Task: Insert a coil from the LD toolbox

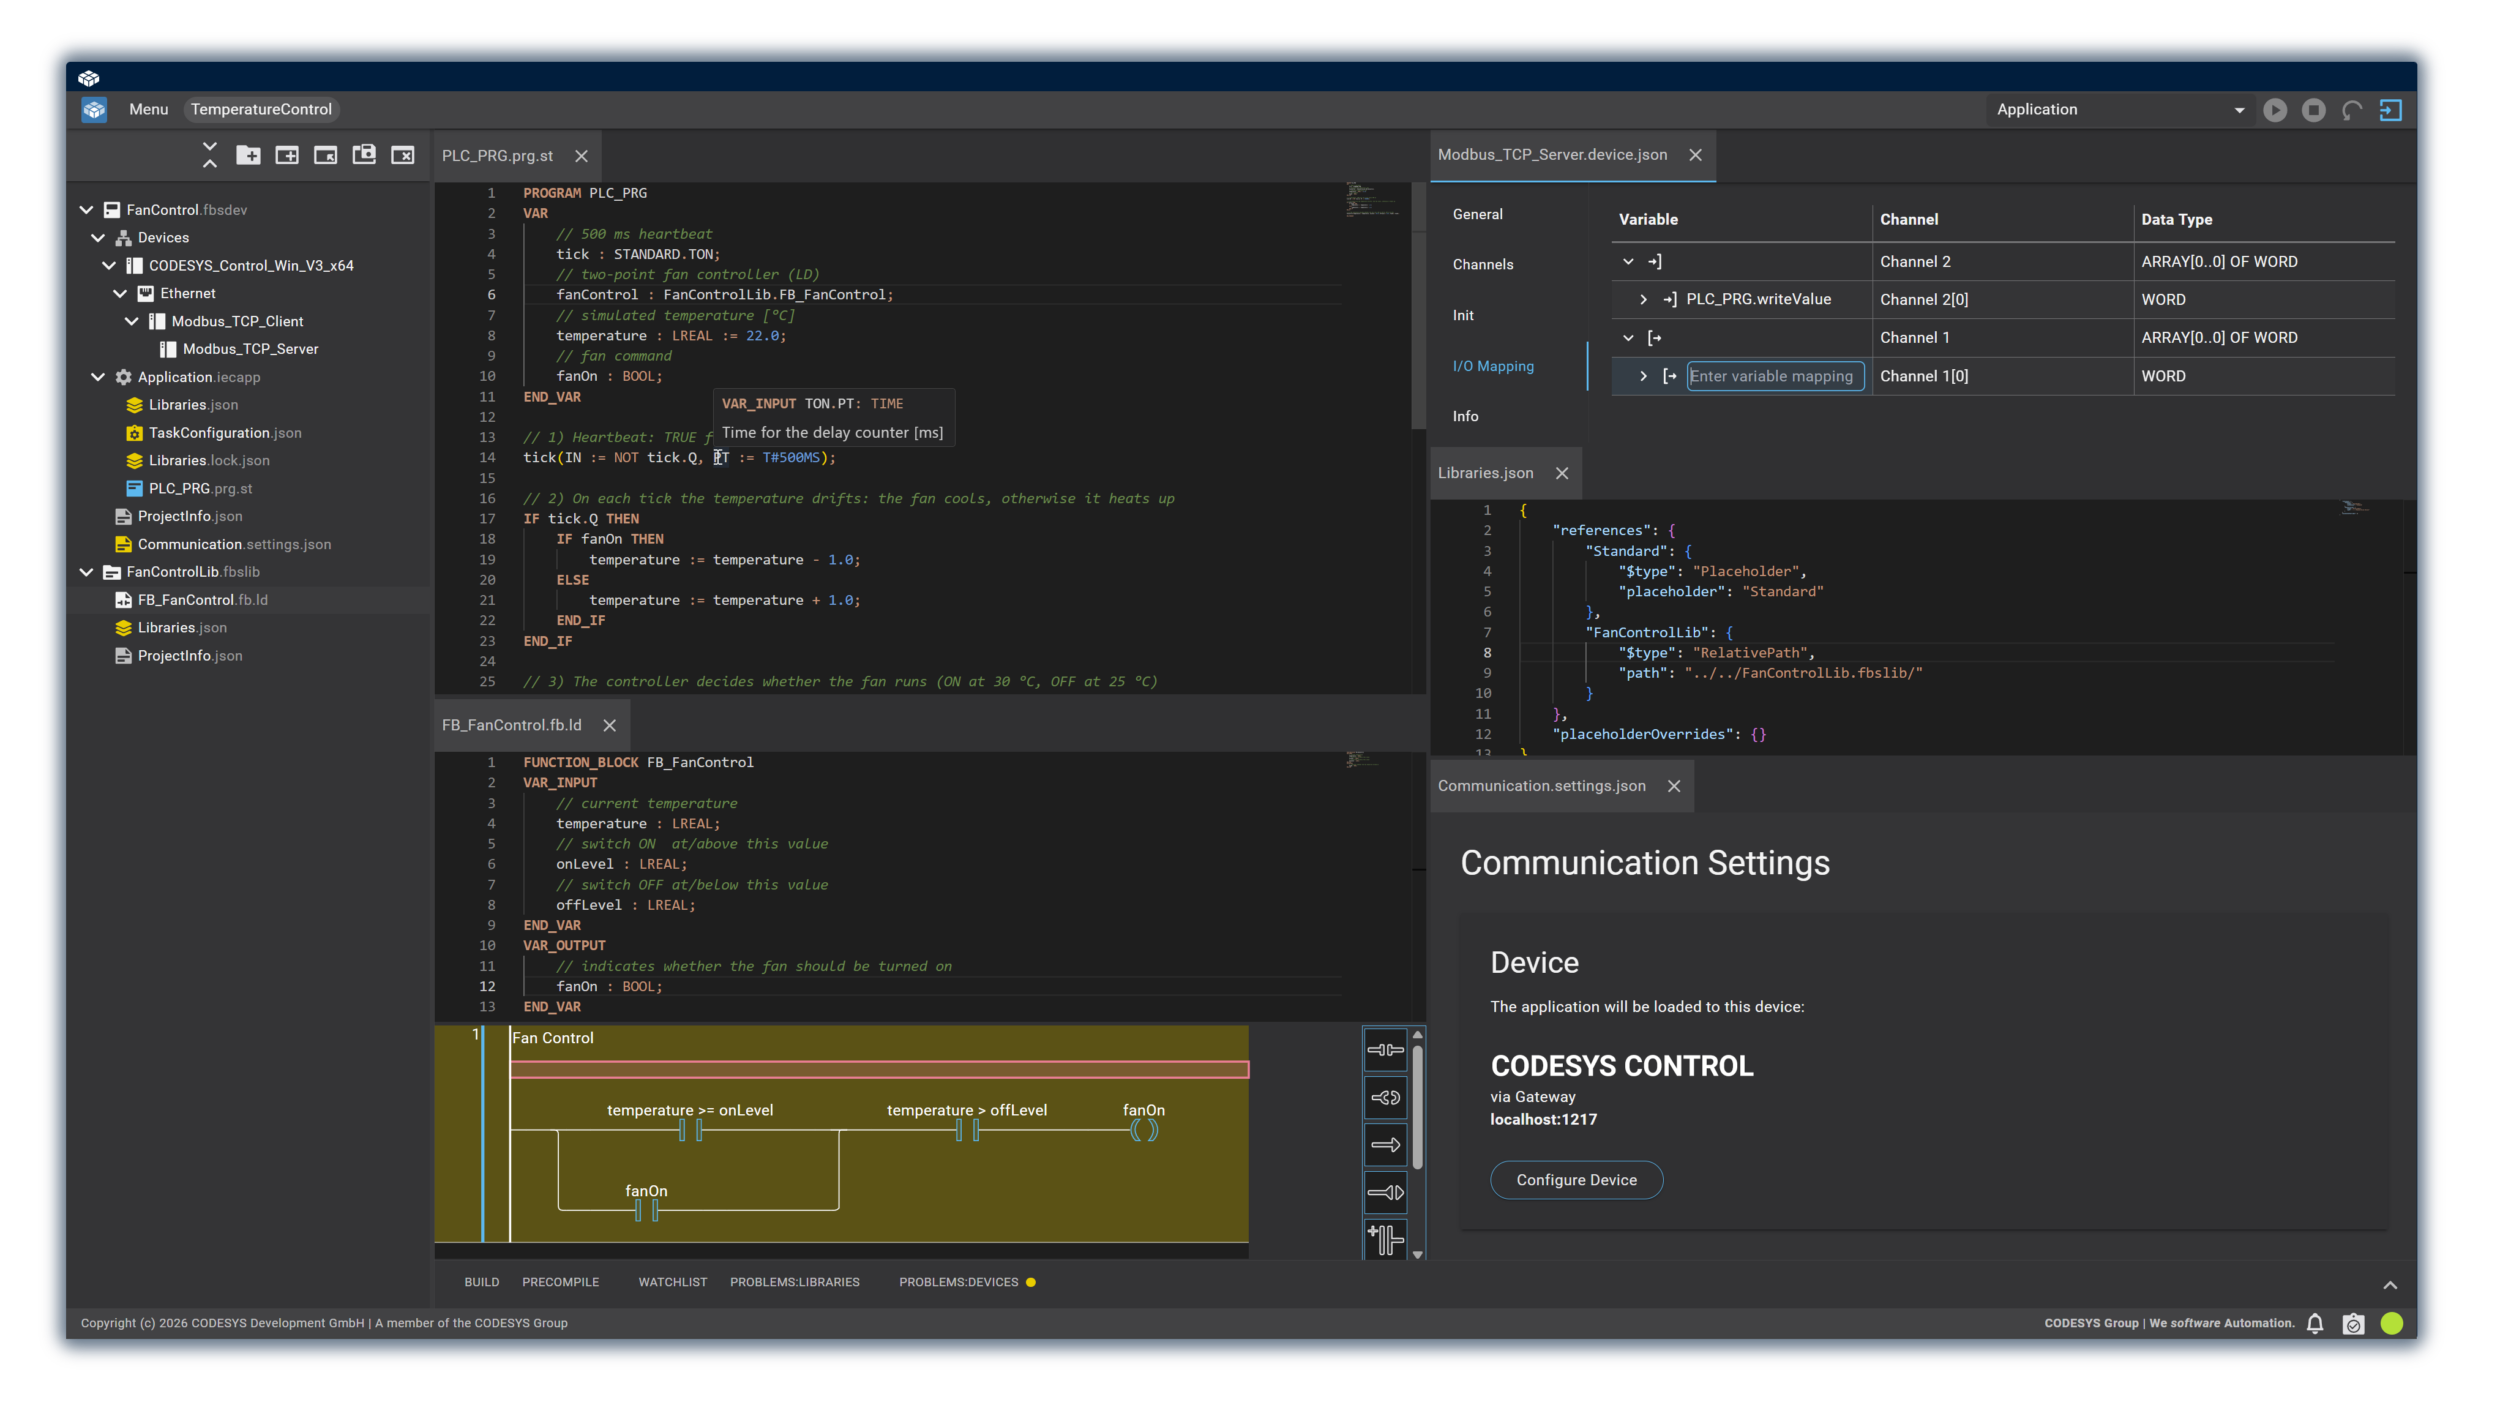Action: [x=1385, y=1098]
